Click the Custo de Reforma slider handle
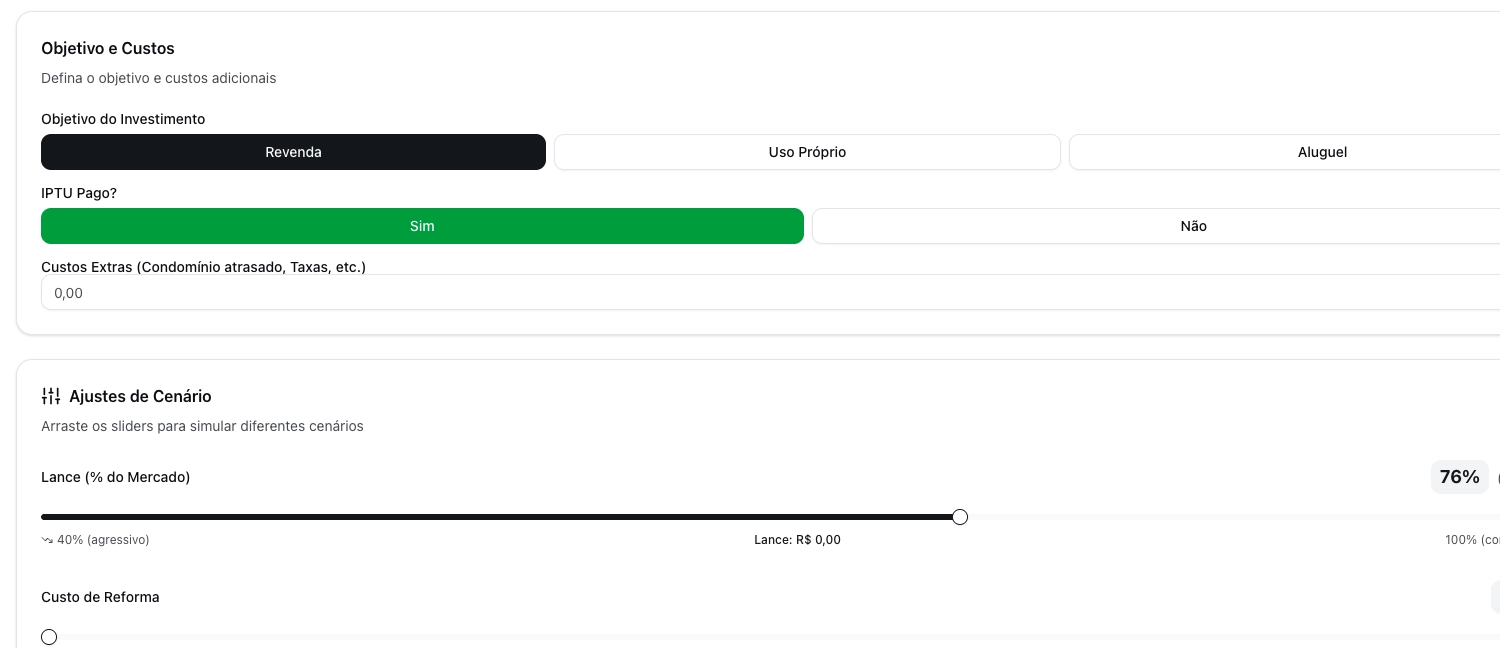The width and height of the screenshot is (1500, 648). tap(49, 637)
